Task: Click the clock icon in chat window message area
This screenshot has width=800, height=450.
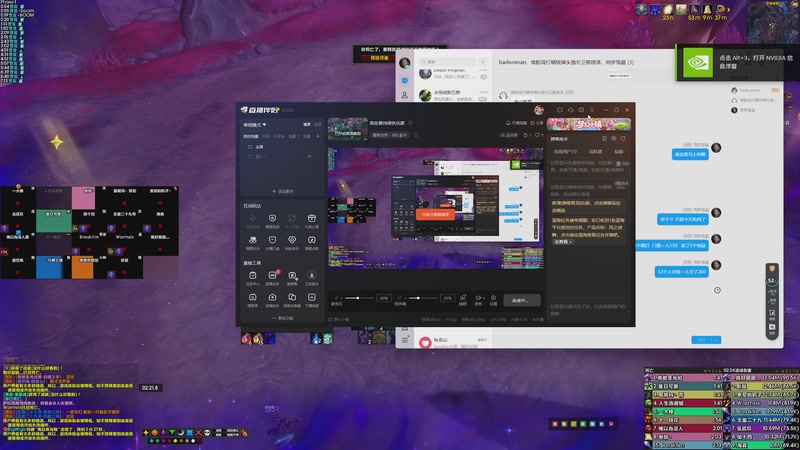Action: click(x=717, y=290)
